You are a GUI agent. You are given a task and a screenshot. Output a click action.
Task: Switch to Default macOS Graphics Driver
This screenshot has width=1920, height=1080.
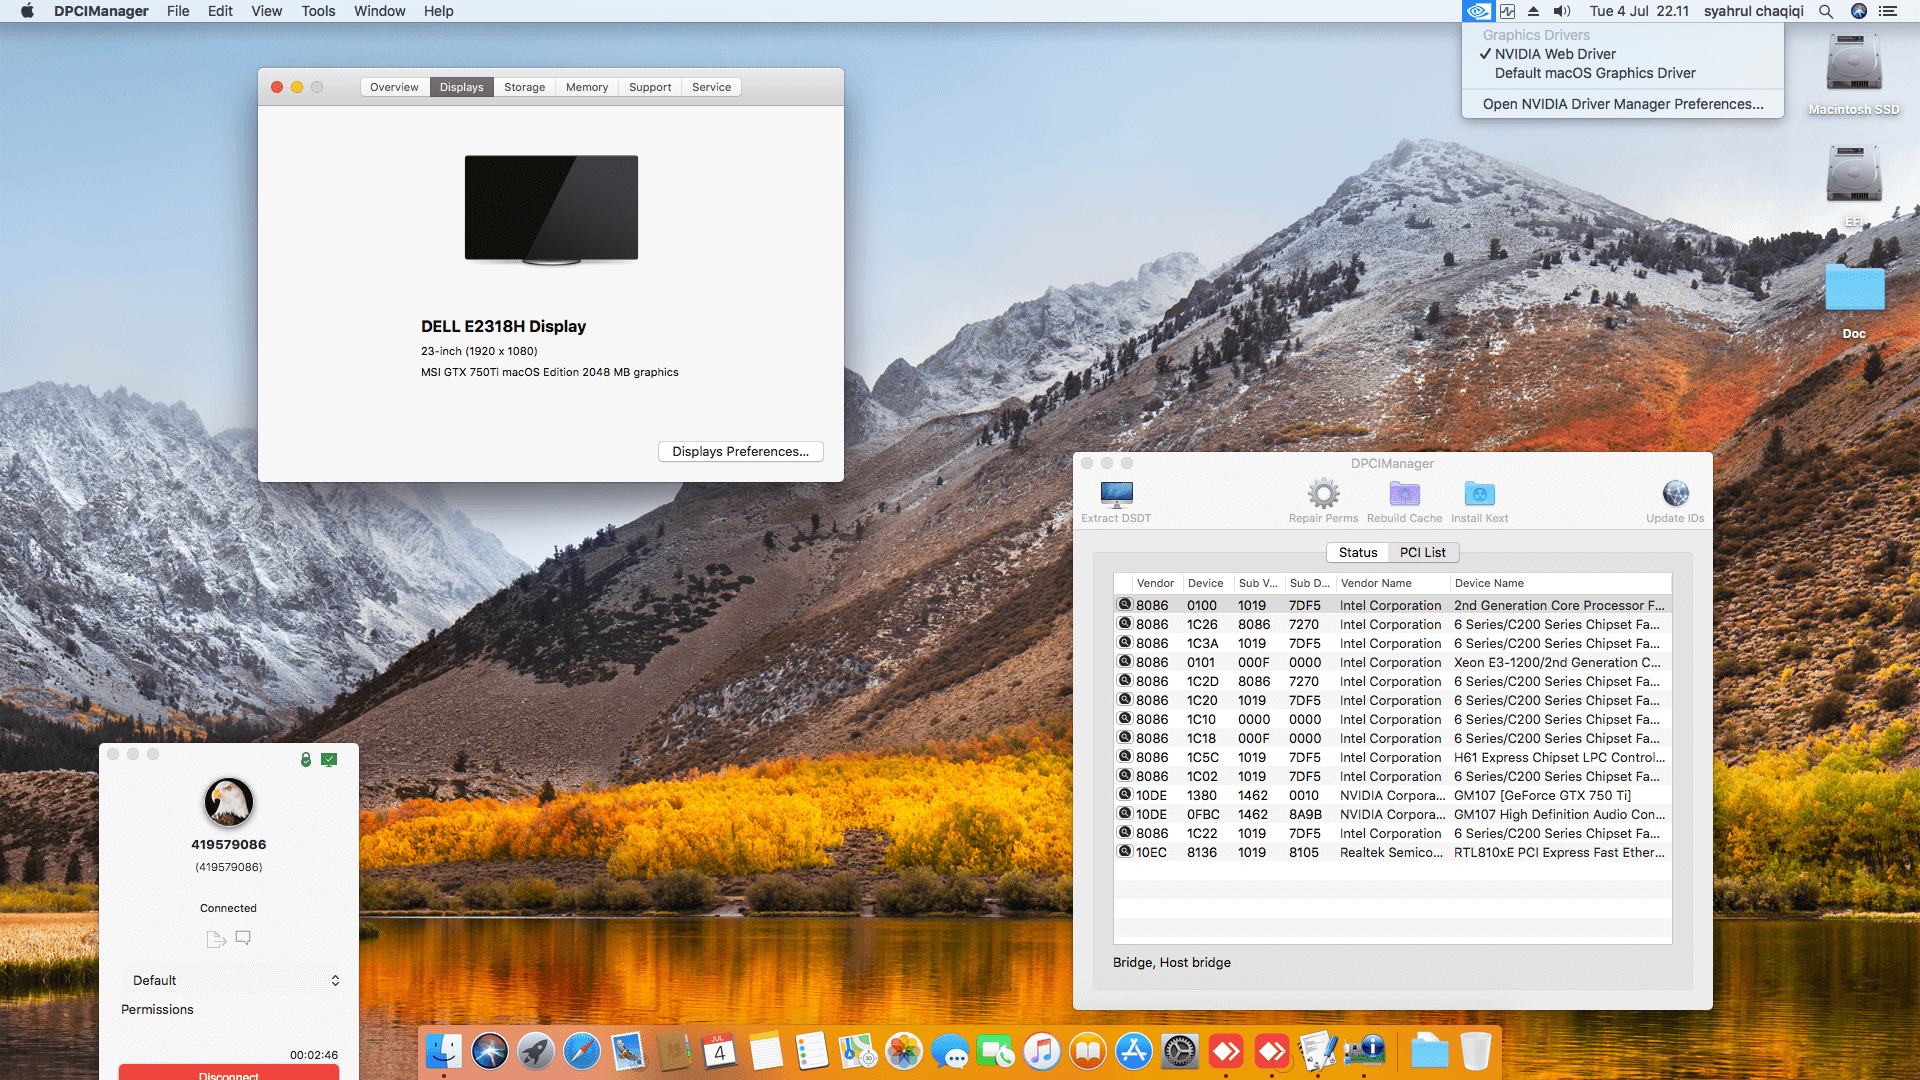(1595, 73)
